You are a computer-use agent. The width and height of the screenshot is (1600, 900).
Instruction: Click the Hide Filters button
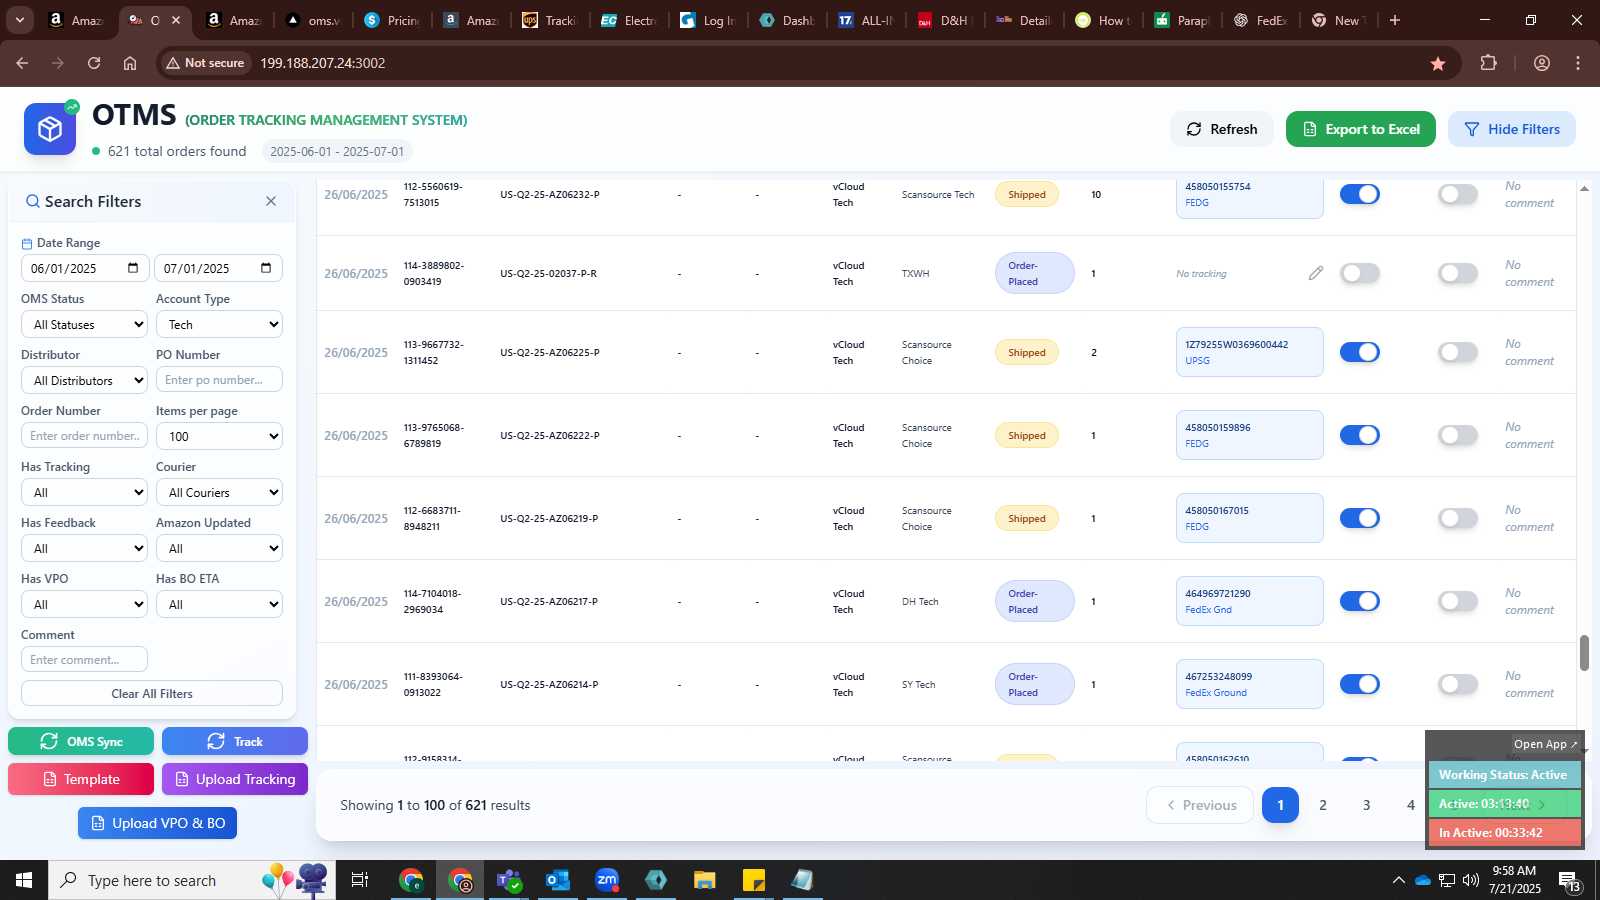point(1512,129)
